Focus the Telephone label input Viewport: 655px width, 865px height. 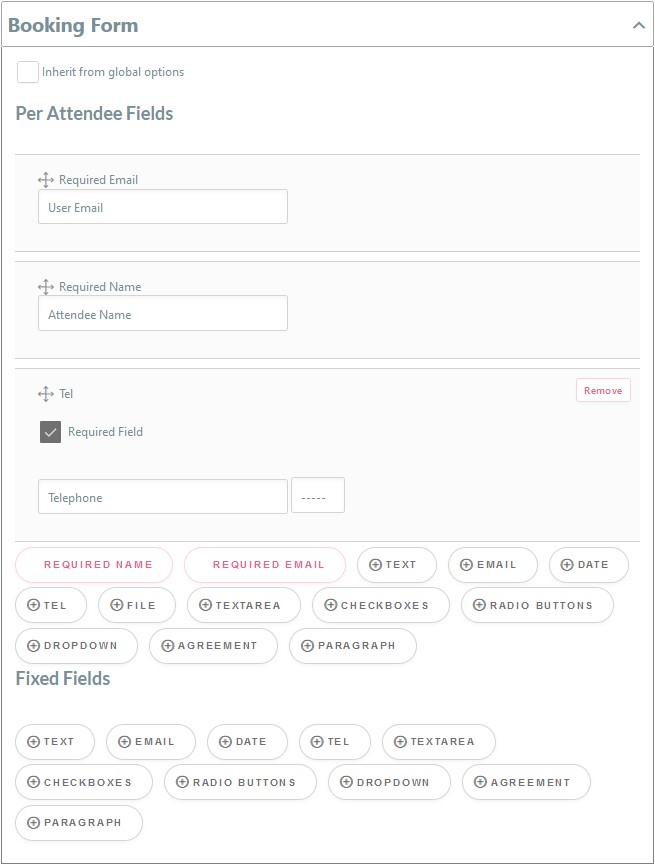[x=162, y=497]
